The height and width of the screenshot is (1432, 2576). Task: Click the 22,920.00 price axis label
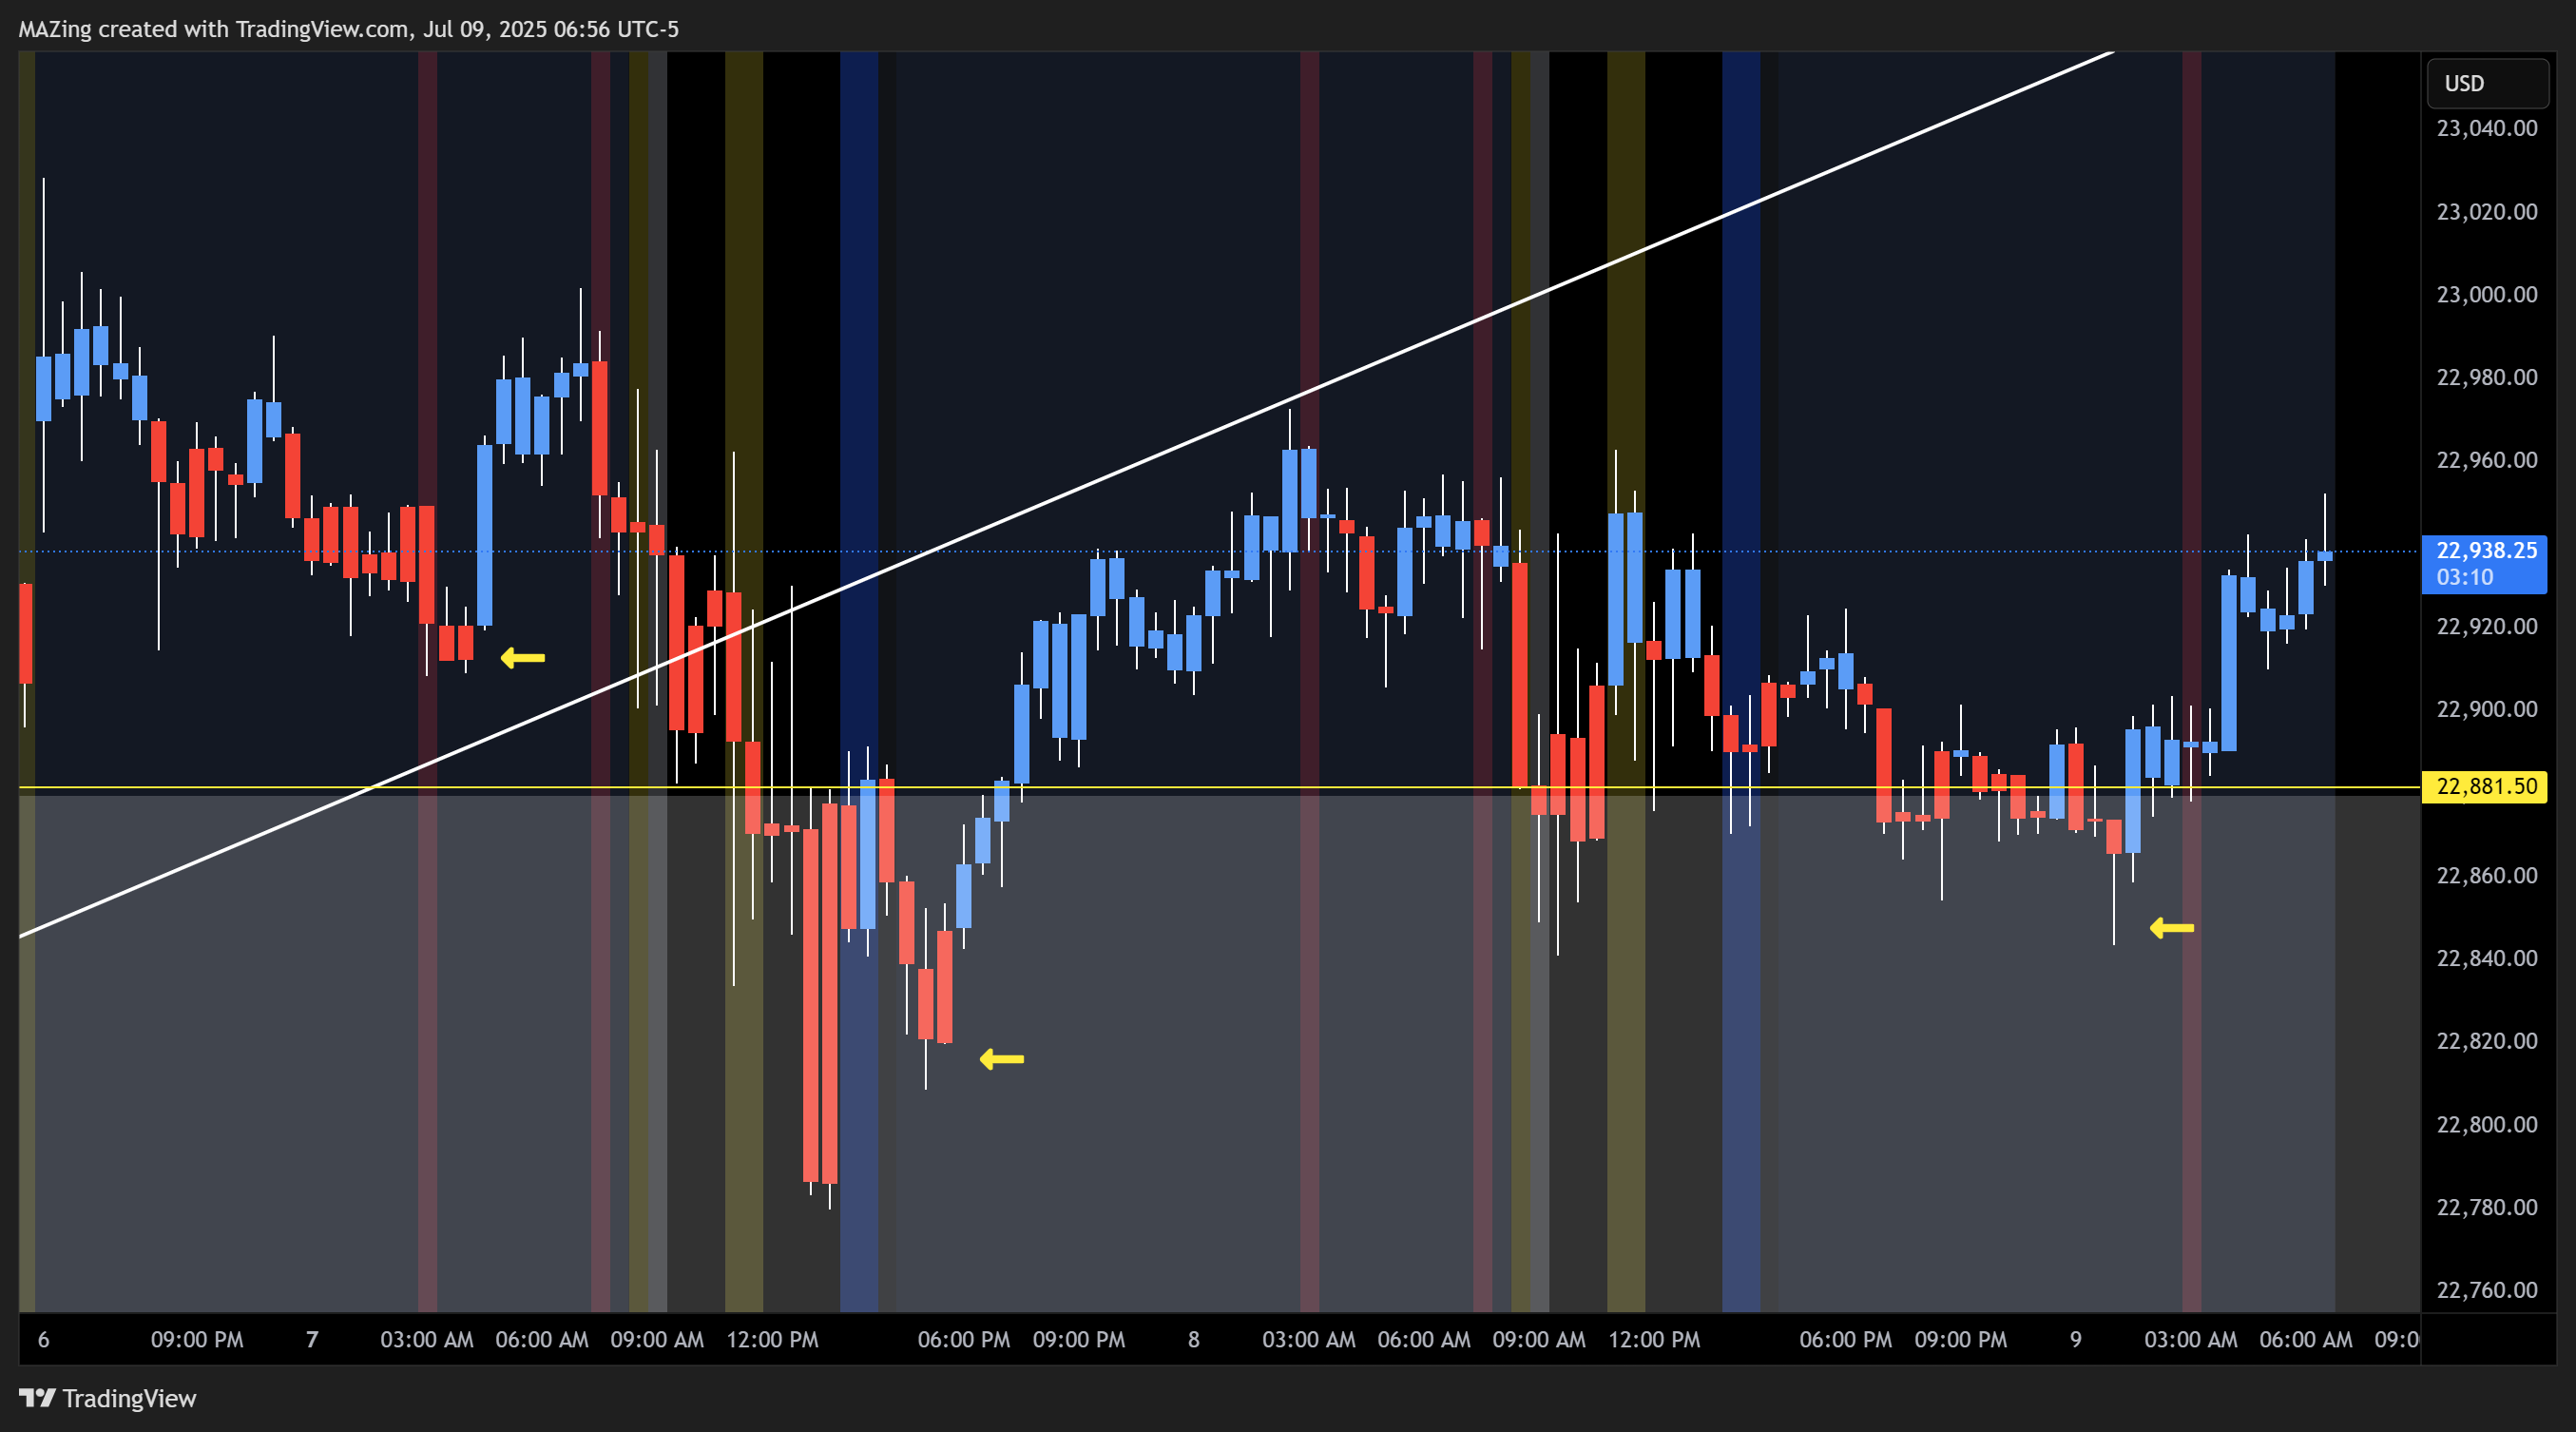point(2487,627)
